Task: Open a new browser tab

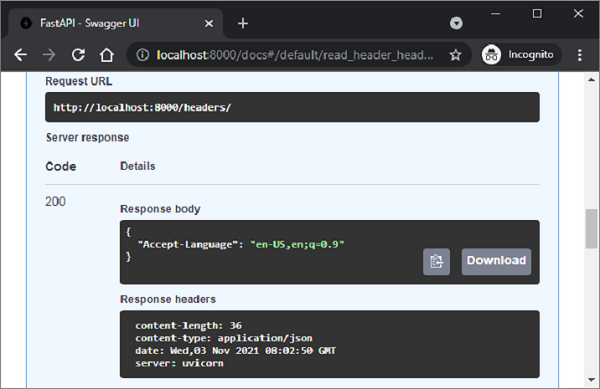Action: click(243, 23)
